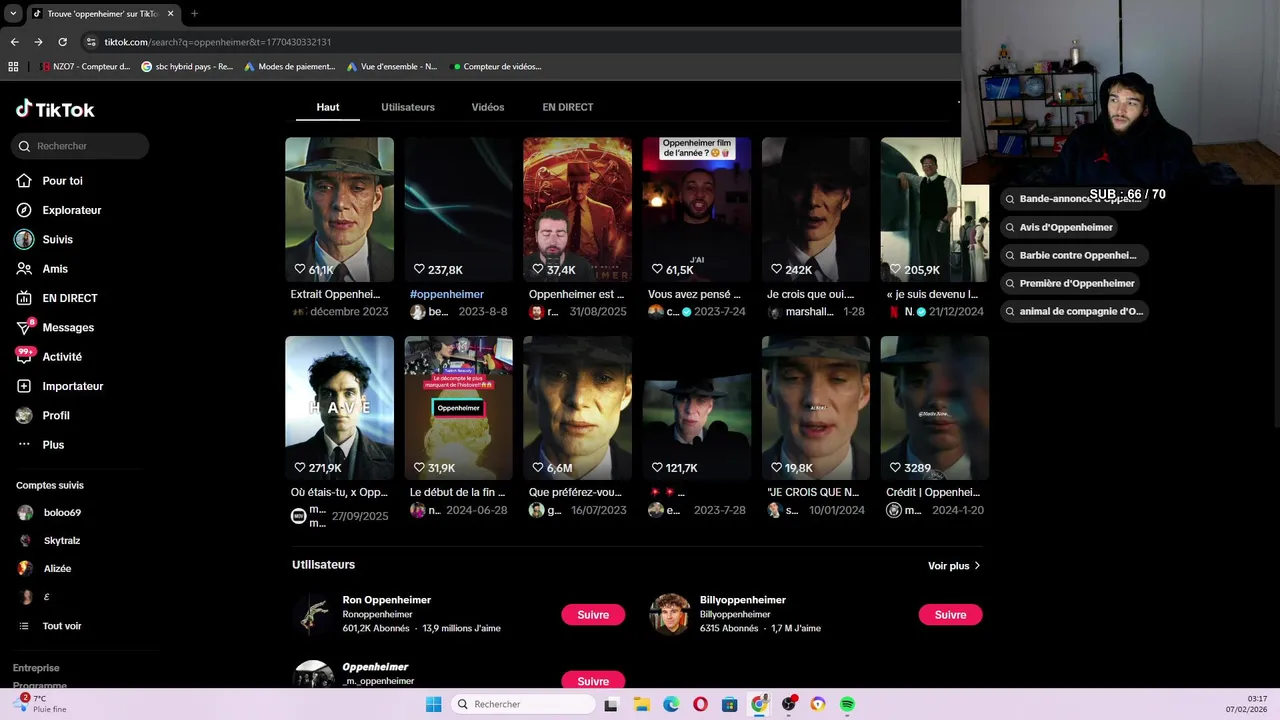Open video with 121,7K likes

(696, 408)
